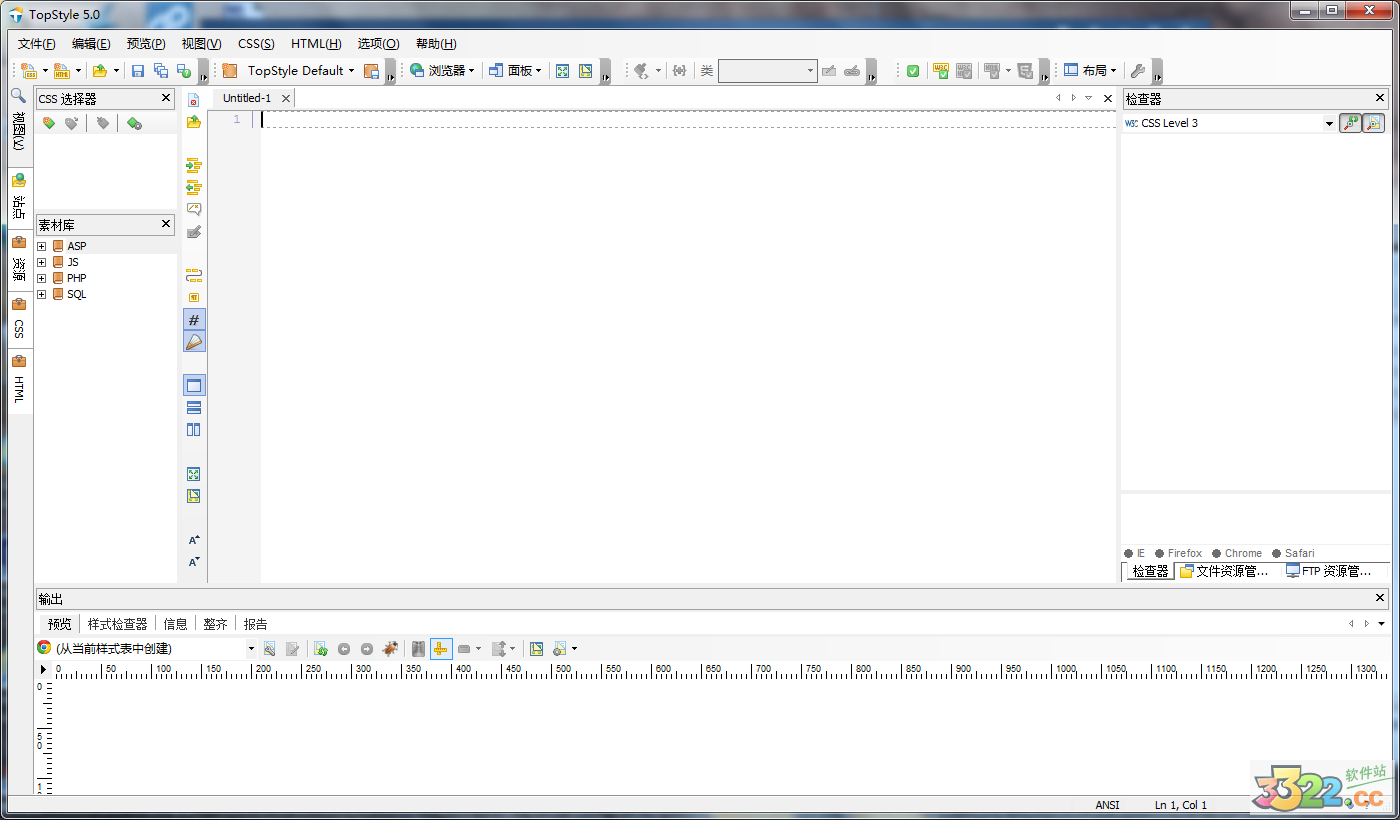Click the new HTML file icon

click(62, 71)
